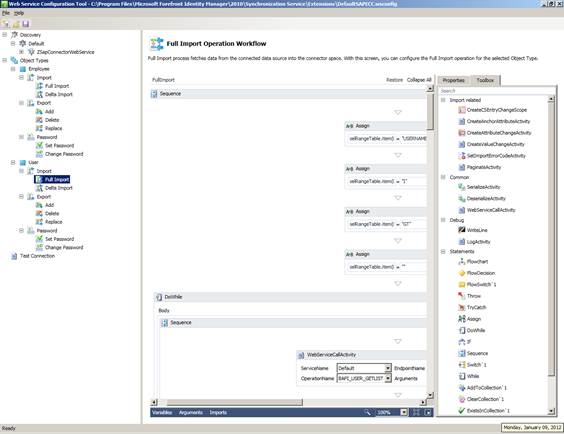Image resolution: width=564 pixels, height=434 pixels.
Task: Select CreateCSEntryChangeScope toolbox icon
Action: coord(461,110)
